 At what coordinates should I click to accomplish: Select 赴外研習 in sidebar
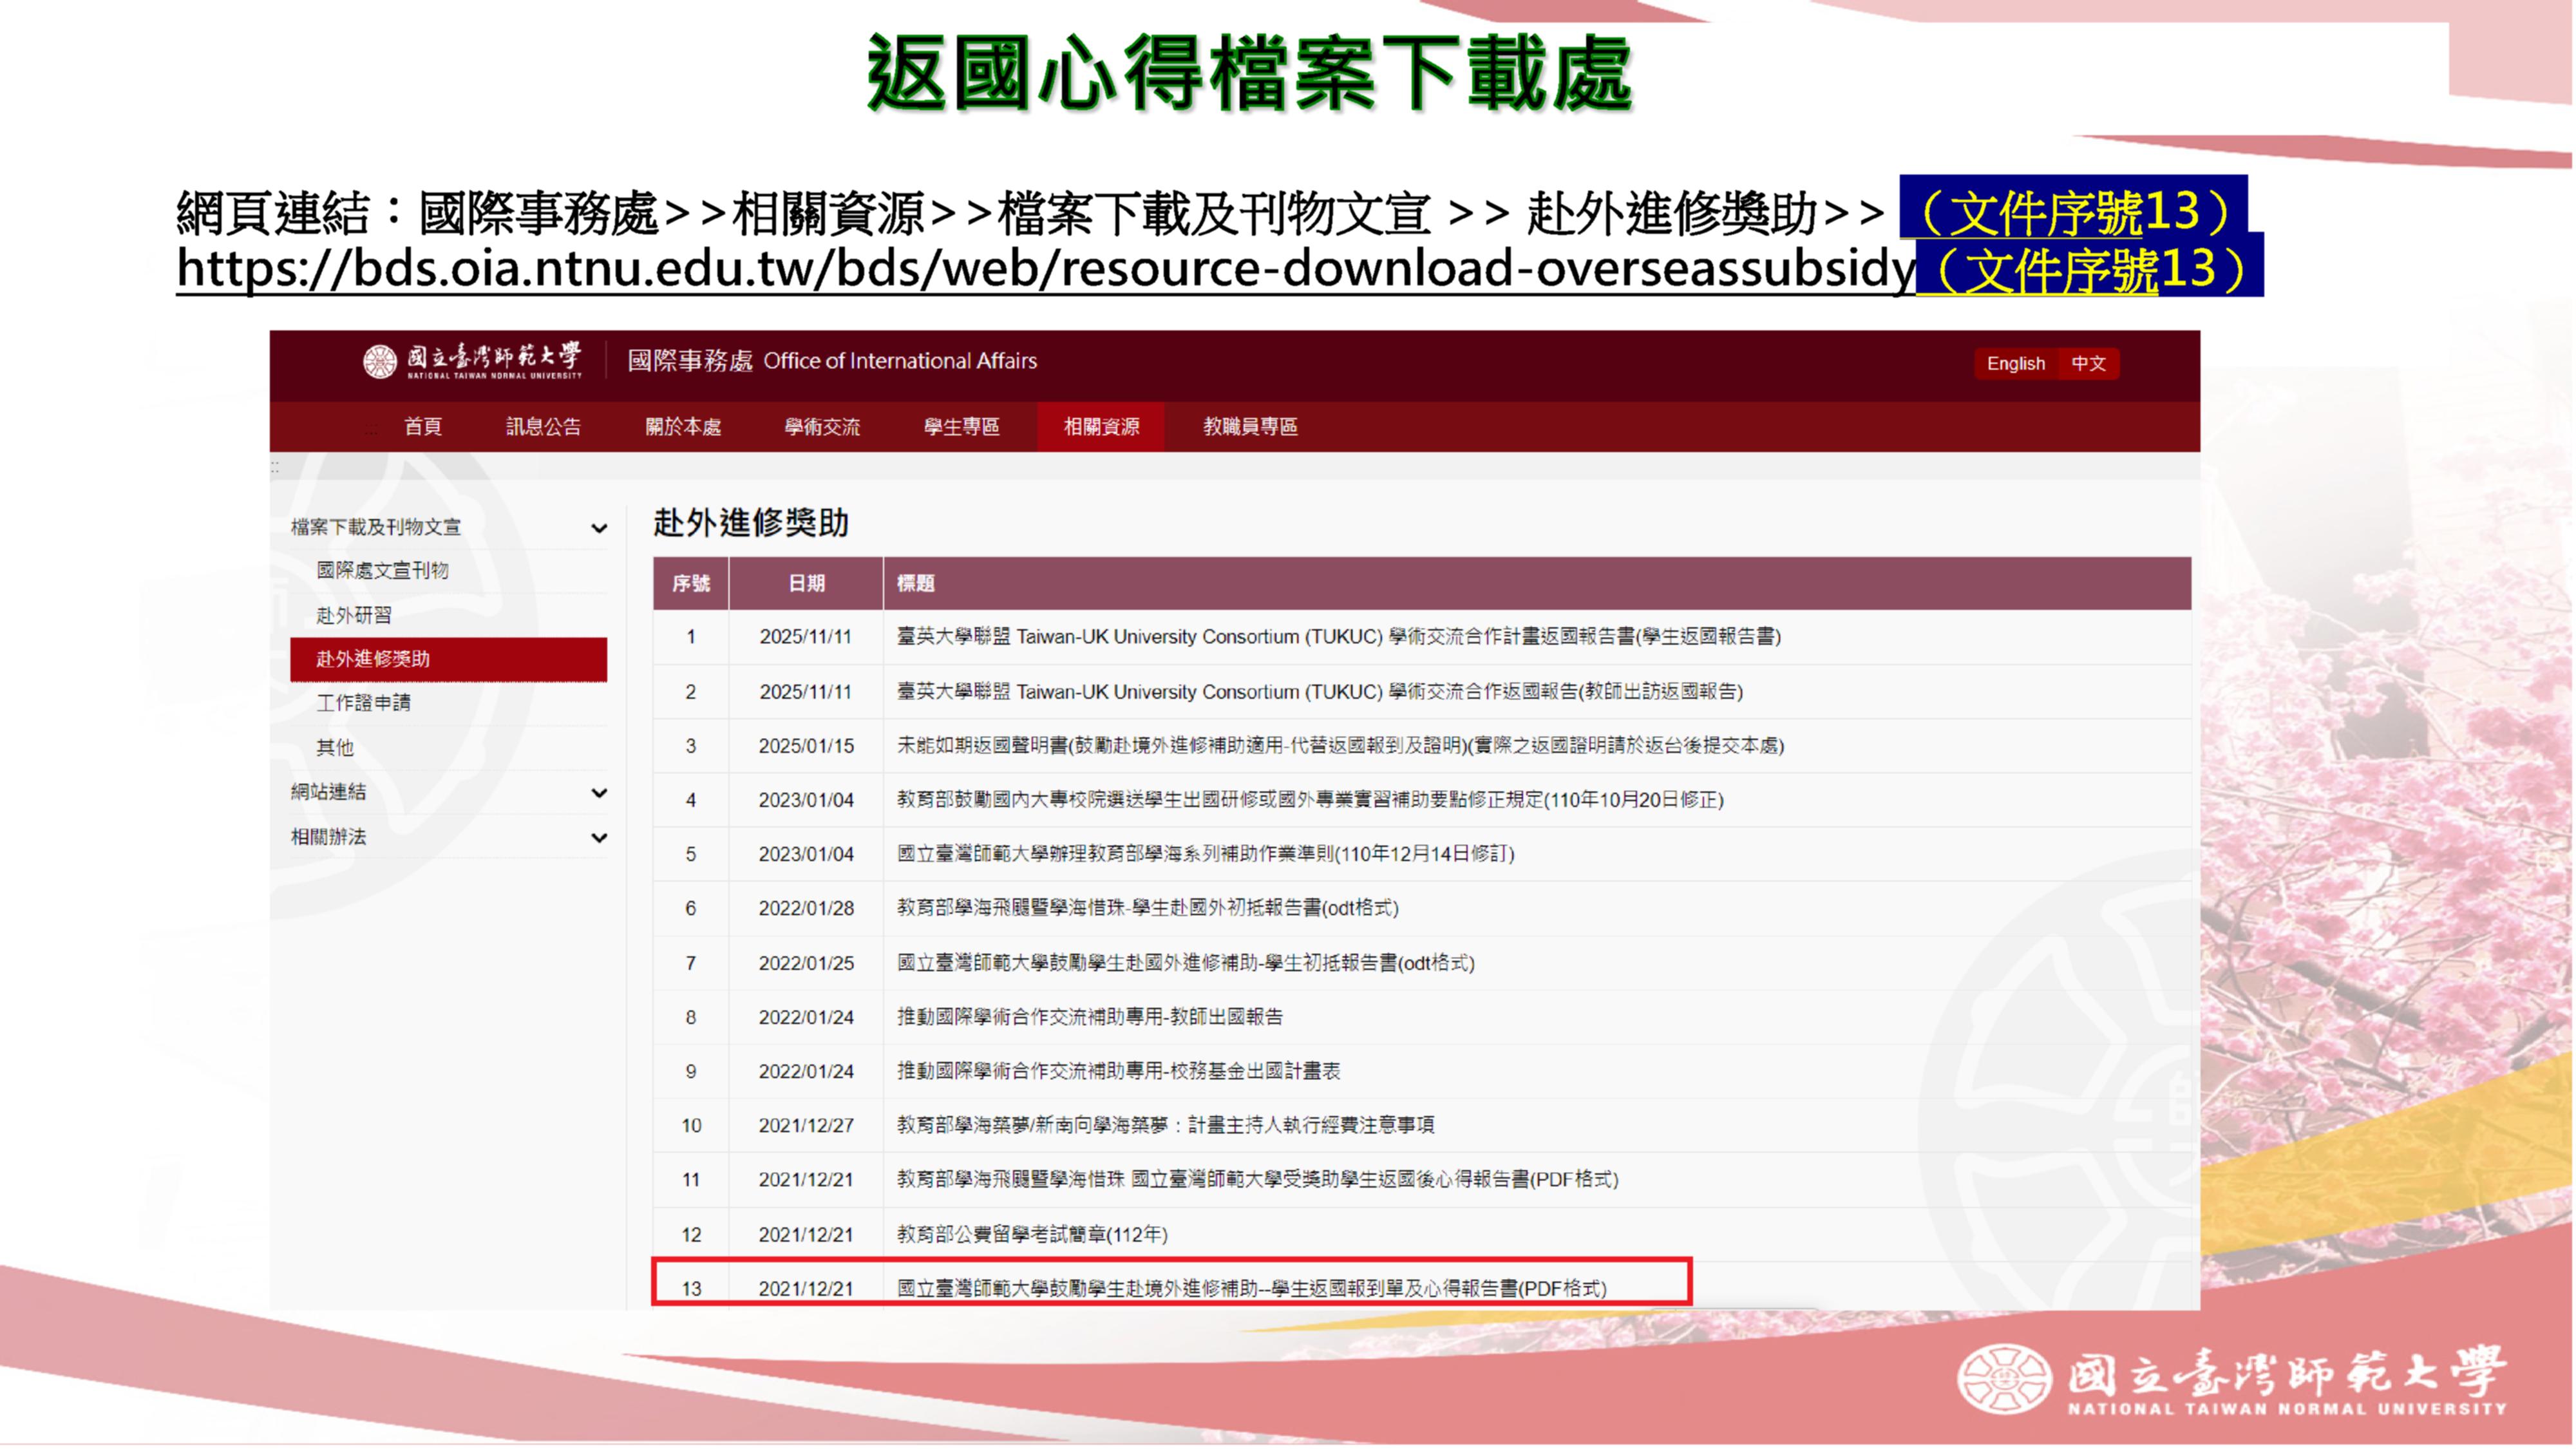(354, 615)
